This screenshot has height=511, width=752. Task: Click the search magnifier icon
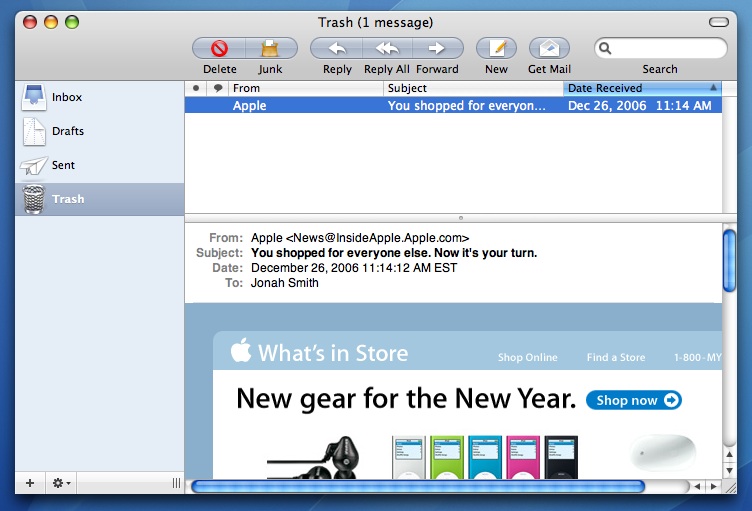click(605, 48)
